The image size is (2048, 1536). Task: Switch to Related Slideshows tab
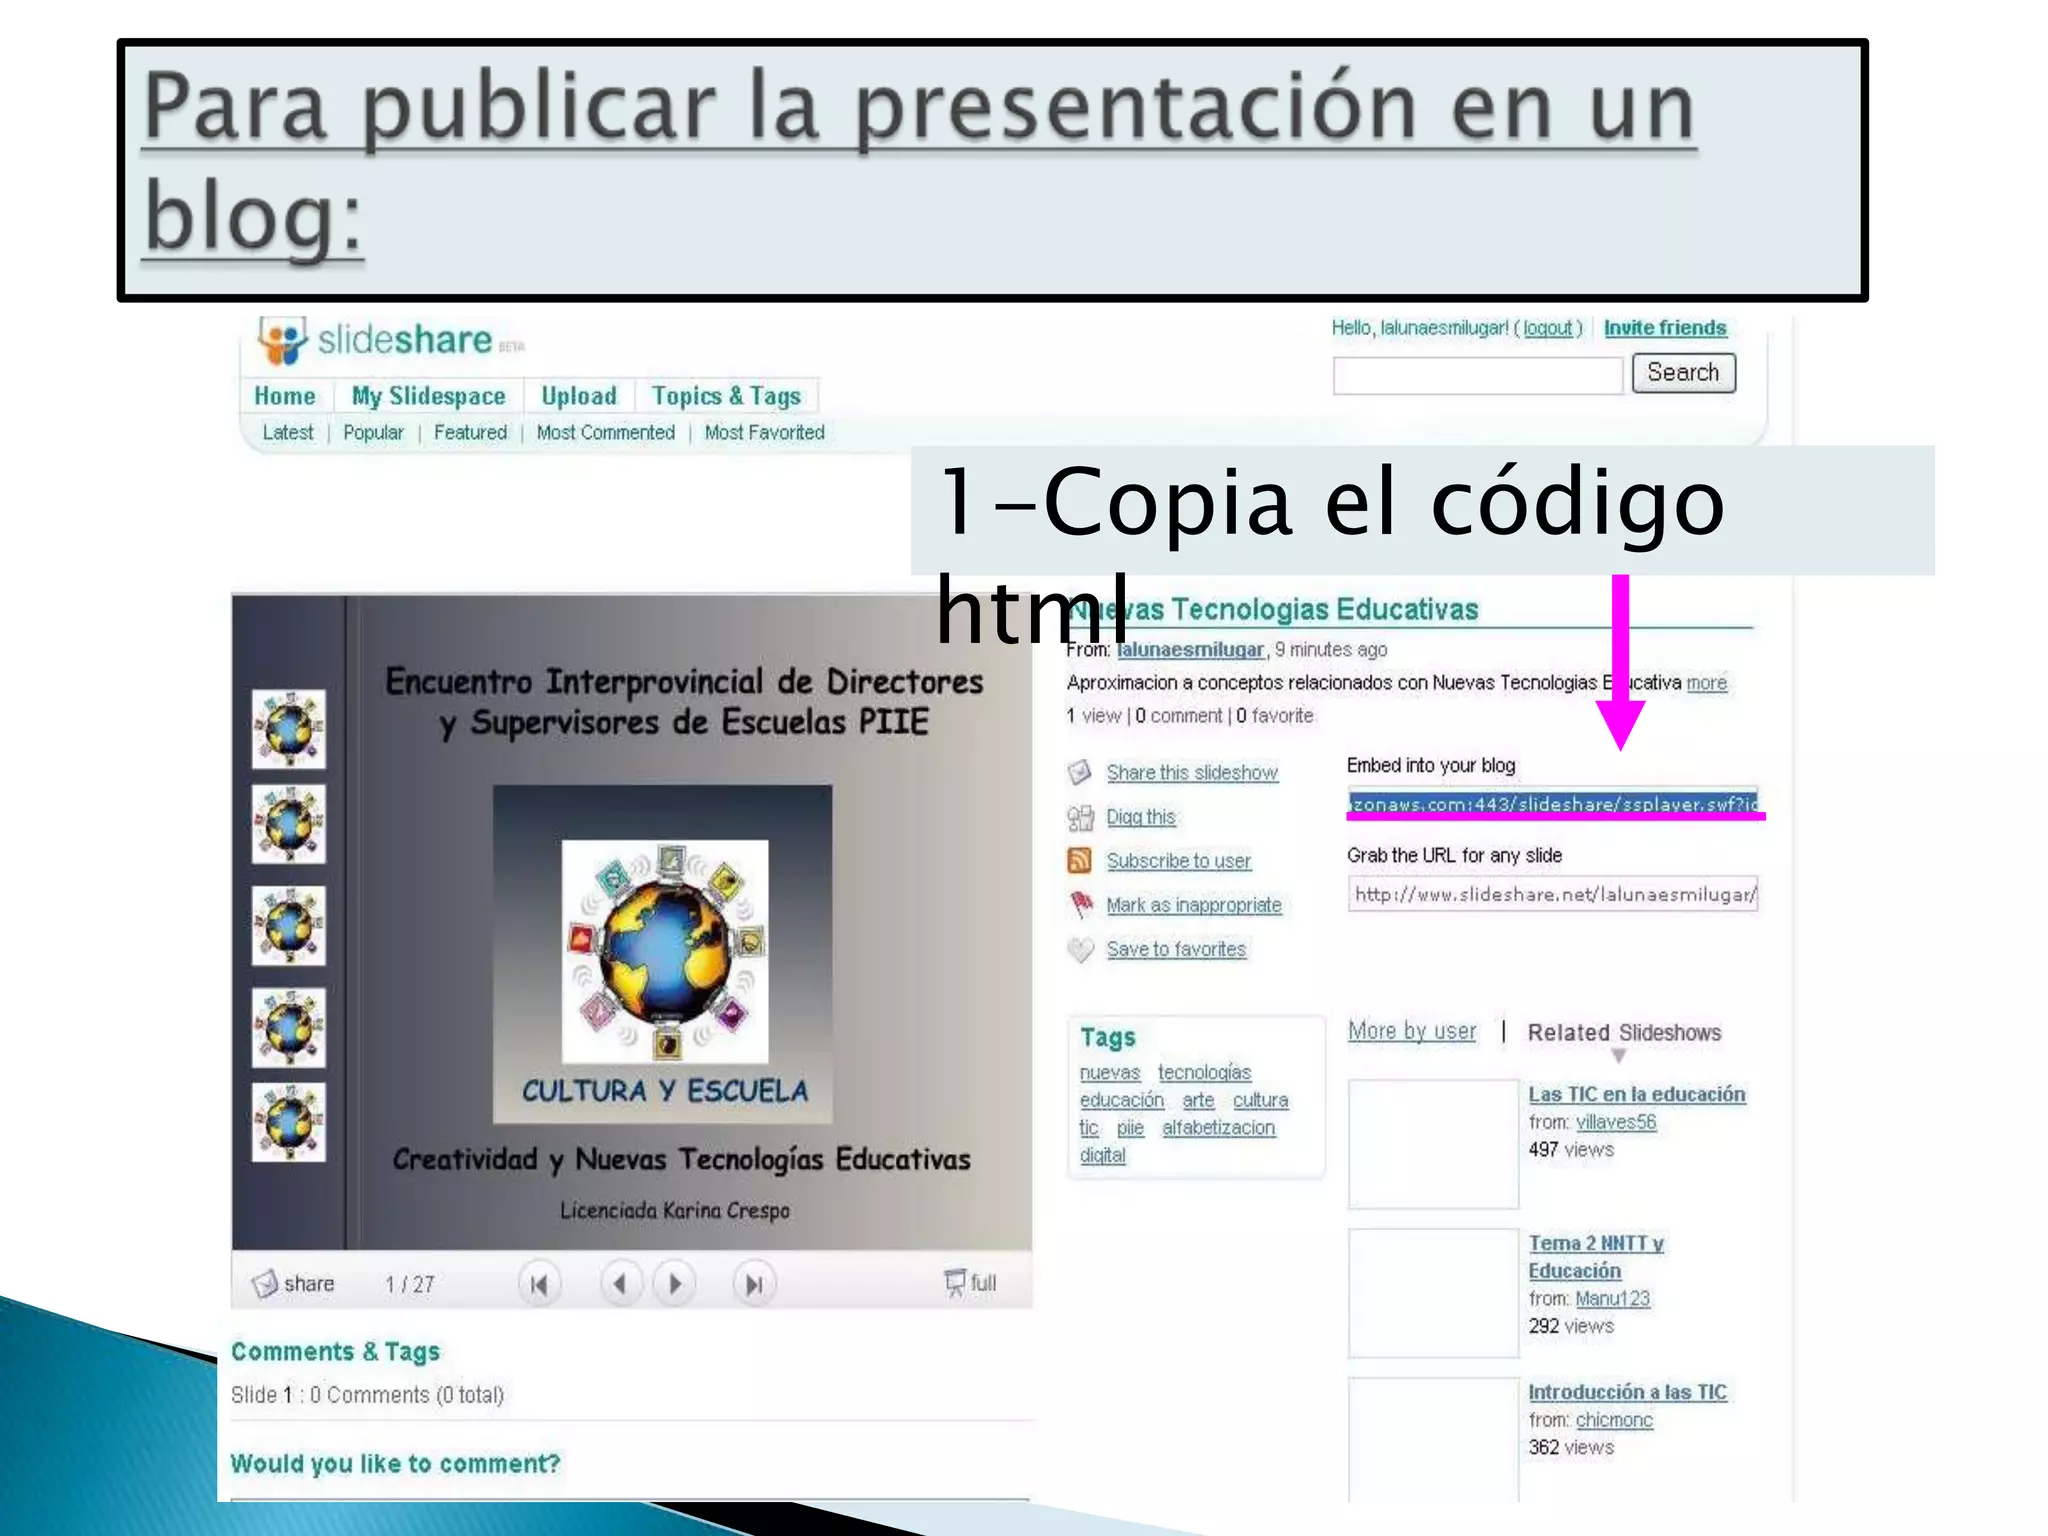point(1624,1033)
